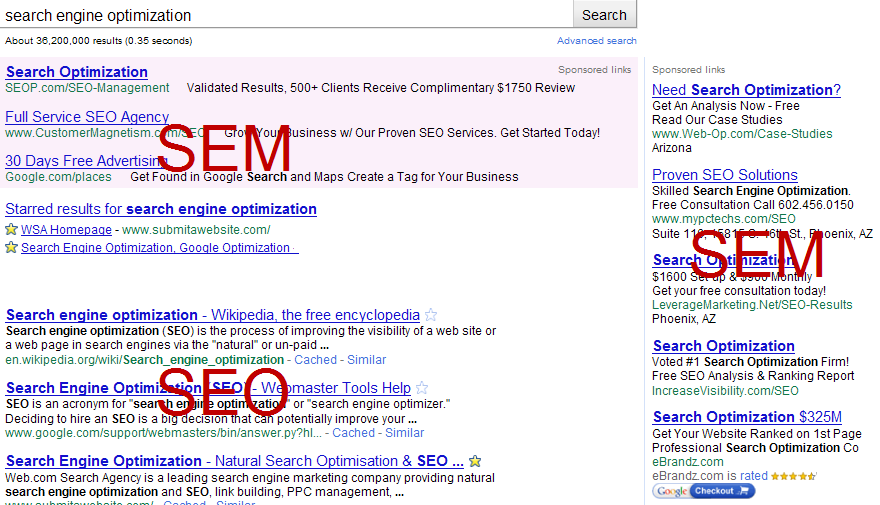
Task: Open Starred results for search engine optimization
Action: tap(161, 209)
